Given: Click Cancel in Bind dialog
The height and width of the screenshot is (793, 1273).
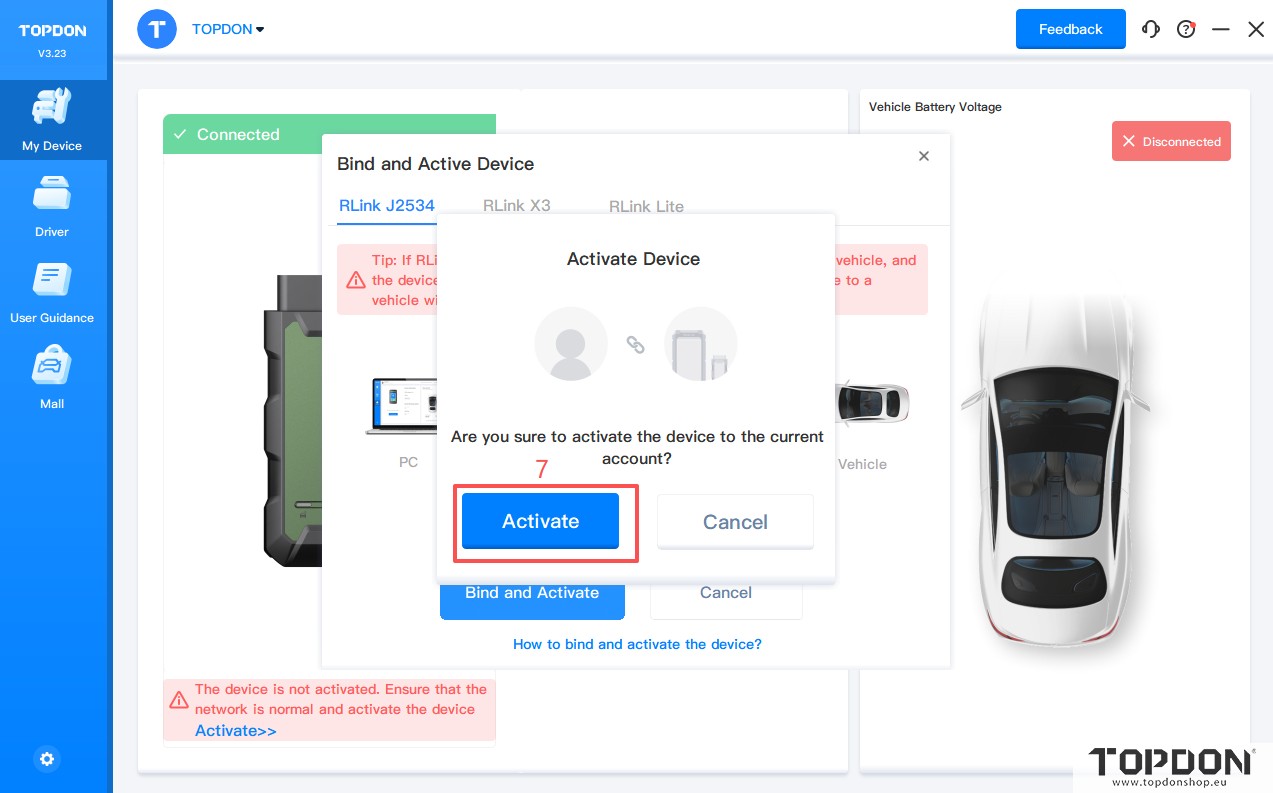Looking at the screenshot, I should click(x=726, y=600).
